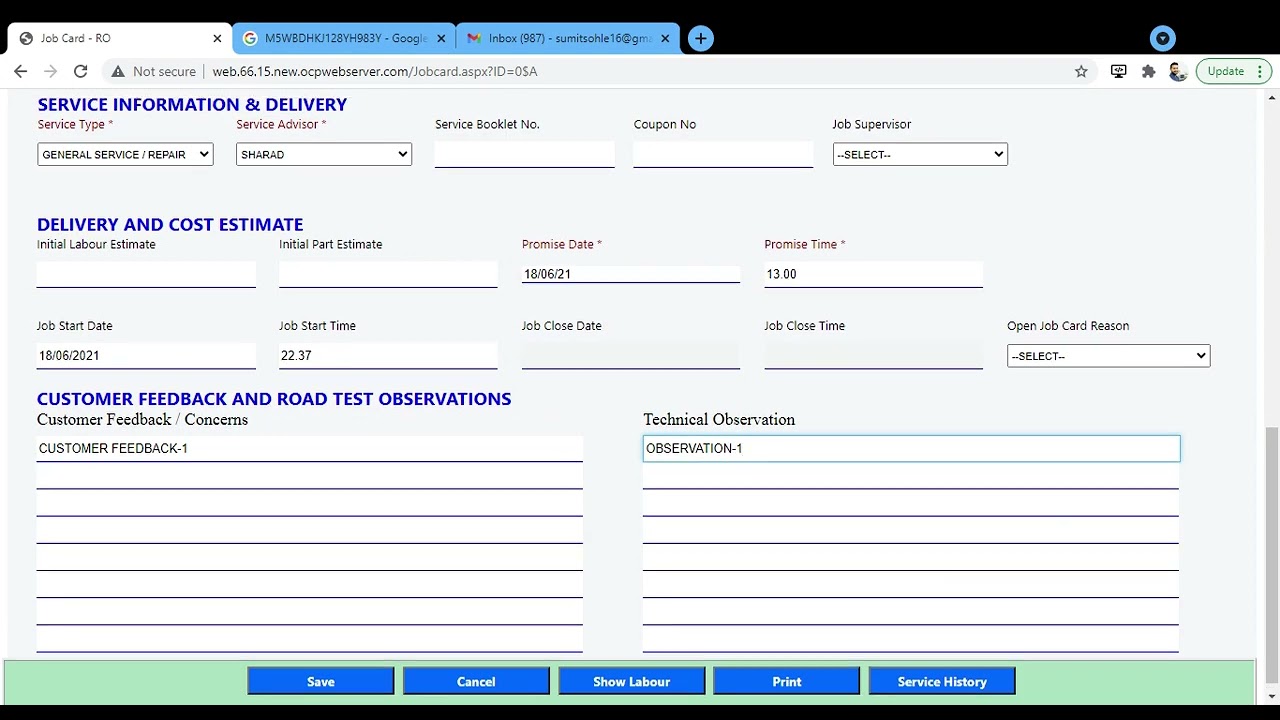Open the Service Type dropdown
Viewport: 1280px width, 720px height.
125,154
